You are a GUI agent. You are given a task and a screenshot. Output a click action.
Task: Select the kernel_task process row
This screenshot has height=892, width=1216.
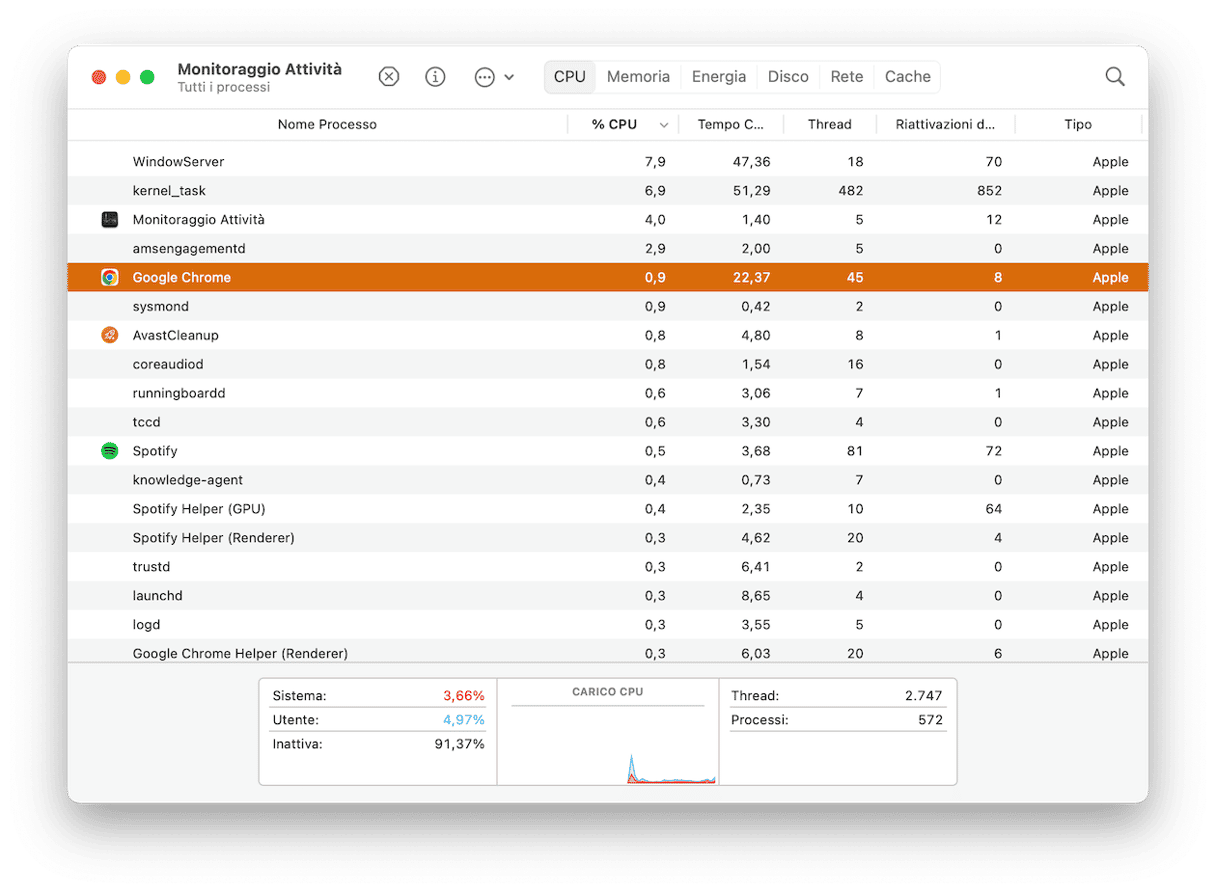pos(608,191)
